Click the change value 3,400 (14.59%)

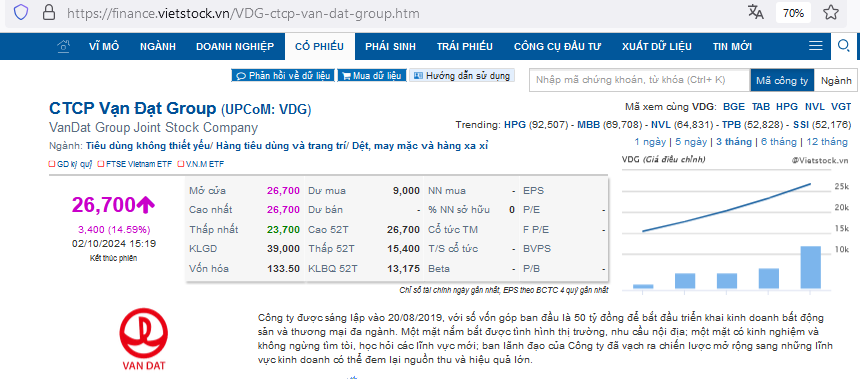(x=114, y=229)
